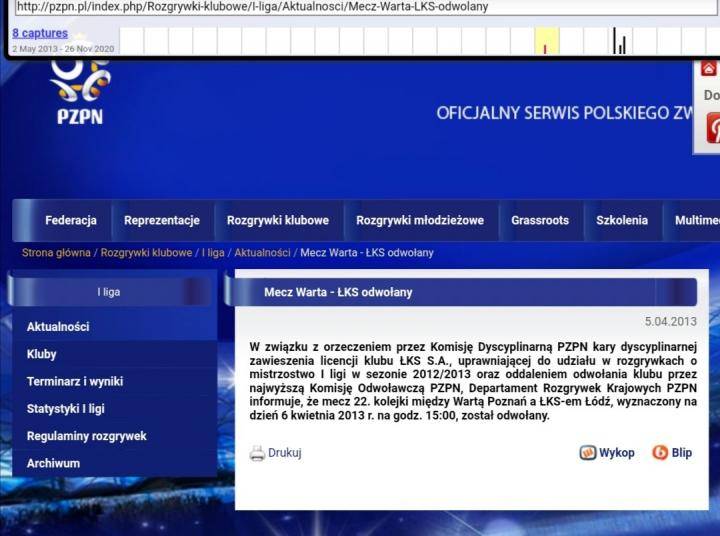Open the Federacja menu
Screen dimensions: 720x536
coord(71,220)
